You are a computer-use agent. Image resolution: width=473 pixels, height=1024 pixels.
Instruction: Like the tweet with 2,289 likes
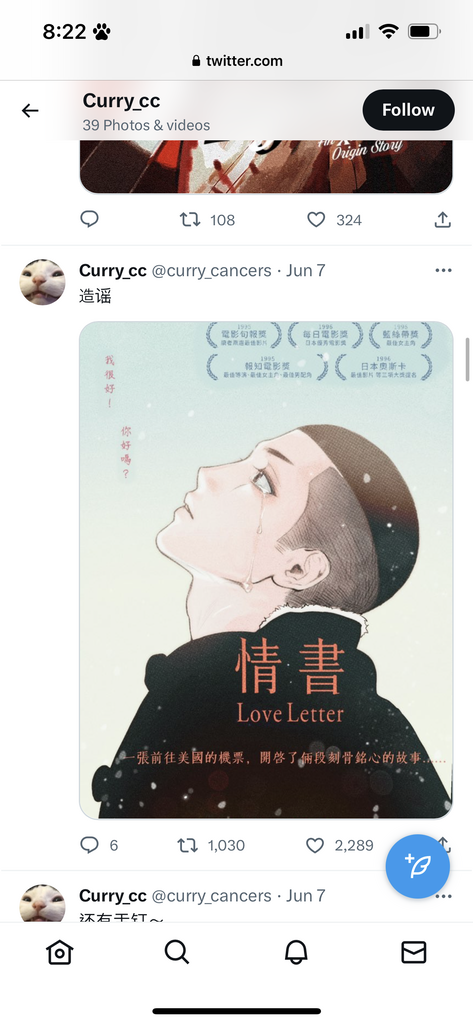[316, 845]
